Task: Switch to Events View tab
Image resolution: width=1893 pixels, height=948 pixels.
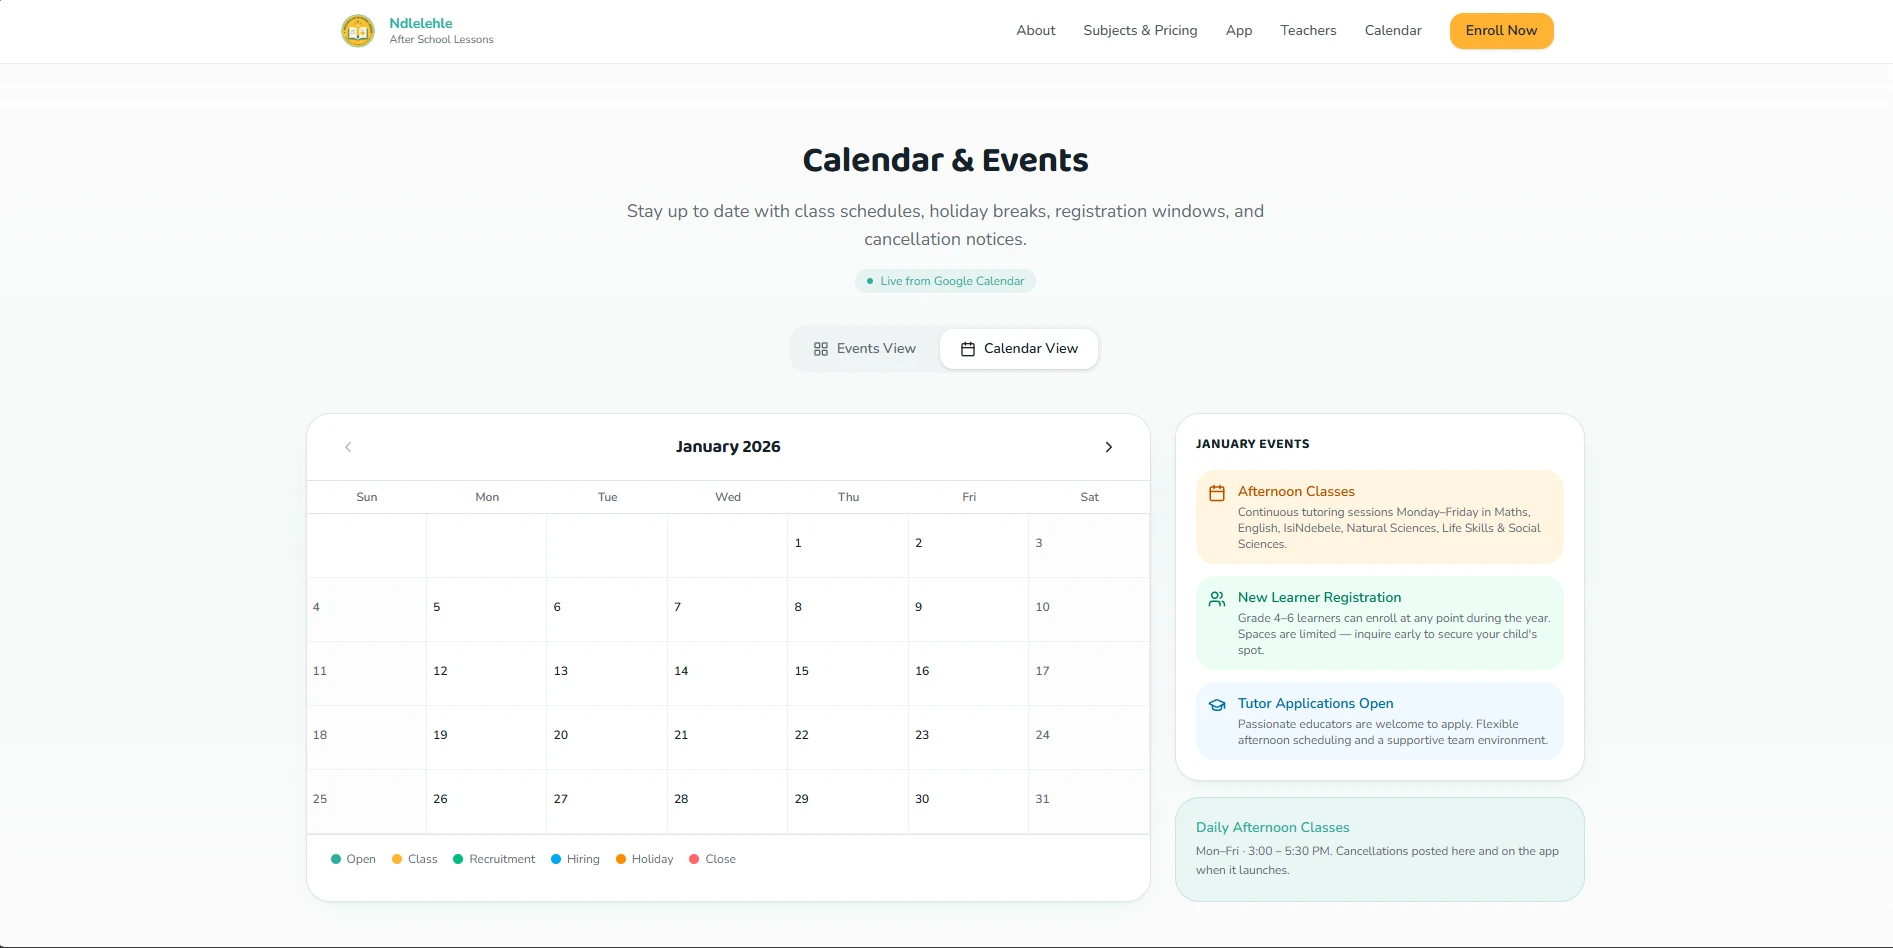Action: (865, 349)
